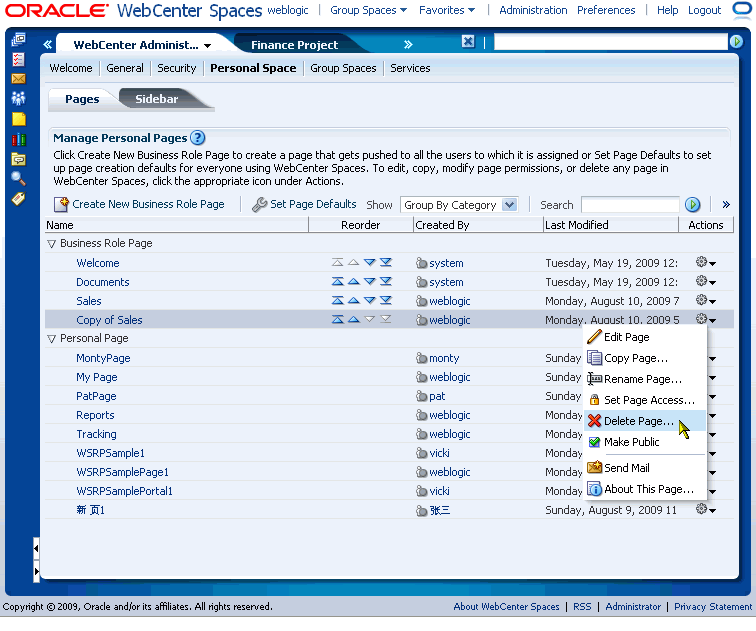This screenshot has height=631, width=756.
Task: Close the Finance Project tab with X
Action: click(468, 41)
